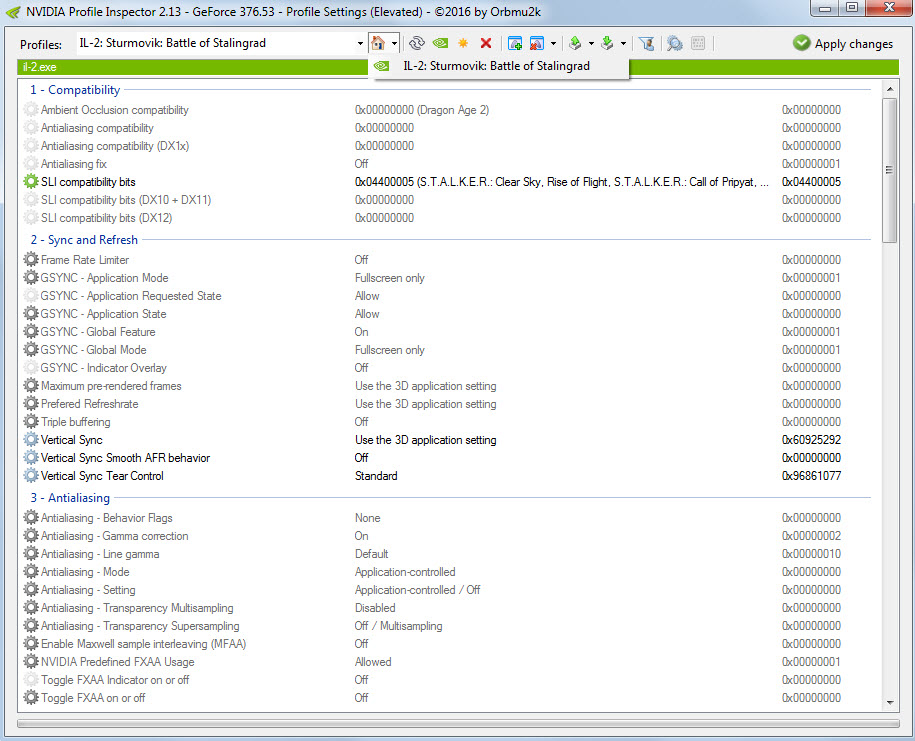The width and height of the screenshot is (915, 741).
Task: Click the green NVIDIA restore-defaults icon
Action: coord(441,43)
